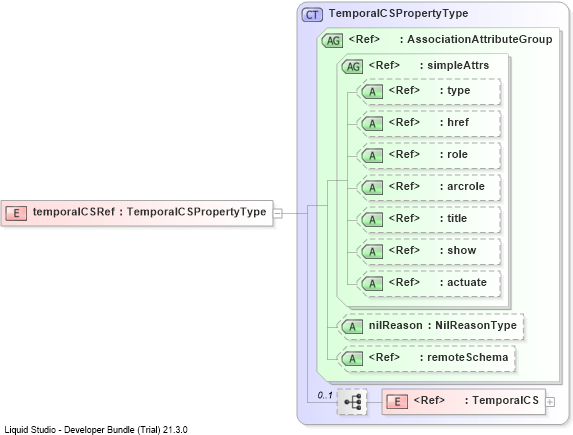This screenshot has height=435, width=573.
Task: Select the href attribute label
Action: coord(458,122)
